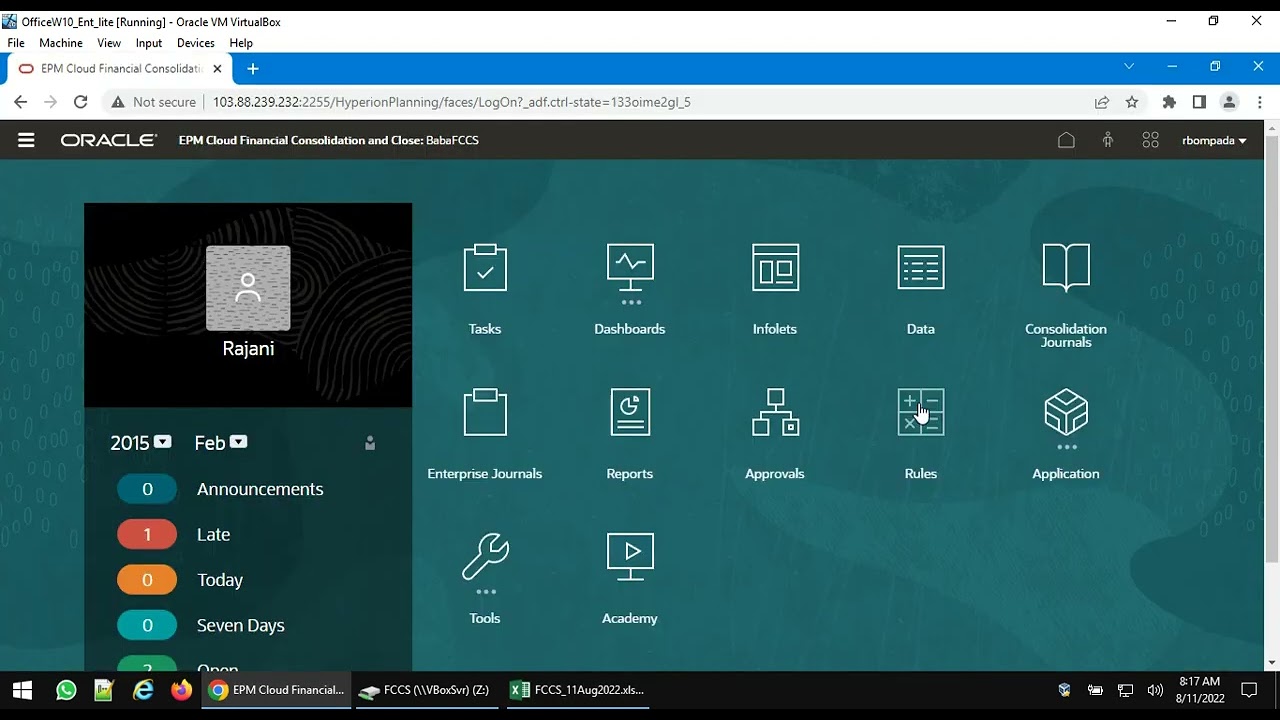
Task: Open Internet Explorer from taskbar
Action: pos(143,690)
